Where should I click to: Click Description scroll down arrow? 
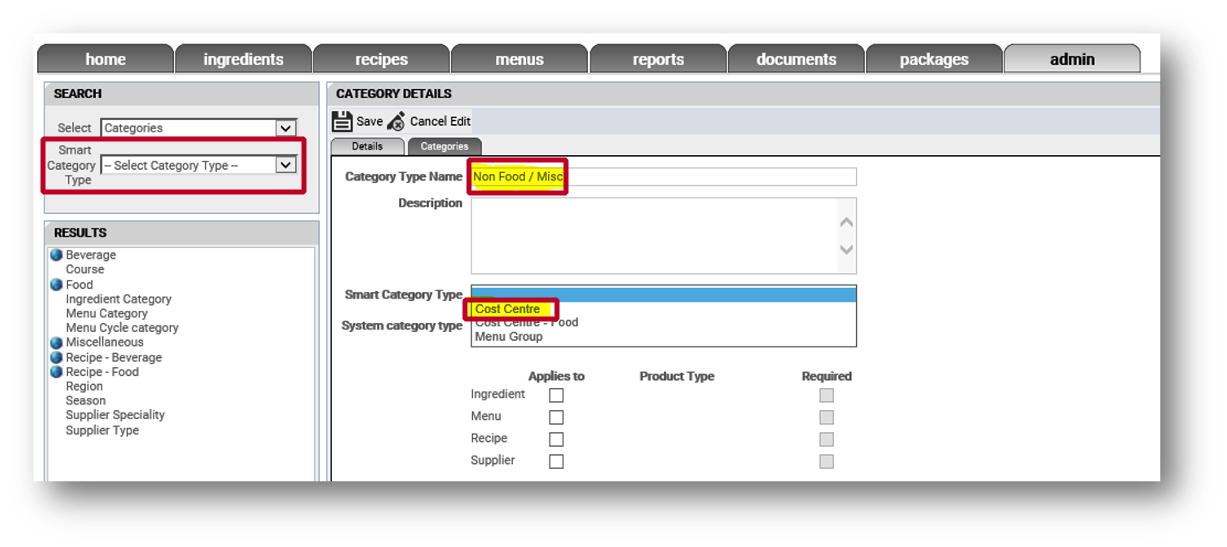coord(847,249)
